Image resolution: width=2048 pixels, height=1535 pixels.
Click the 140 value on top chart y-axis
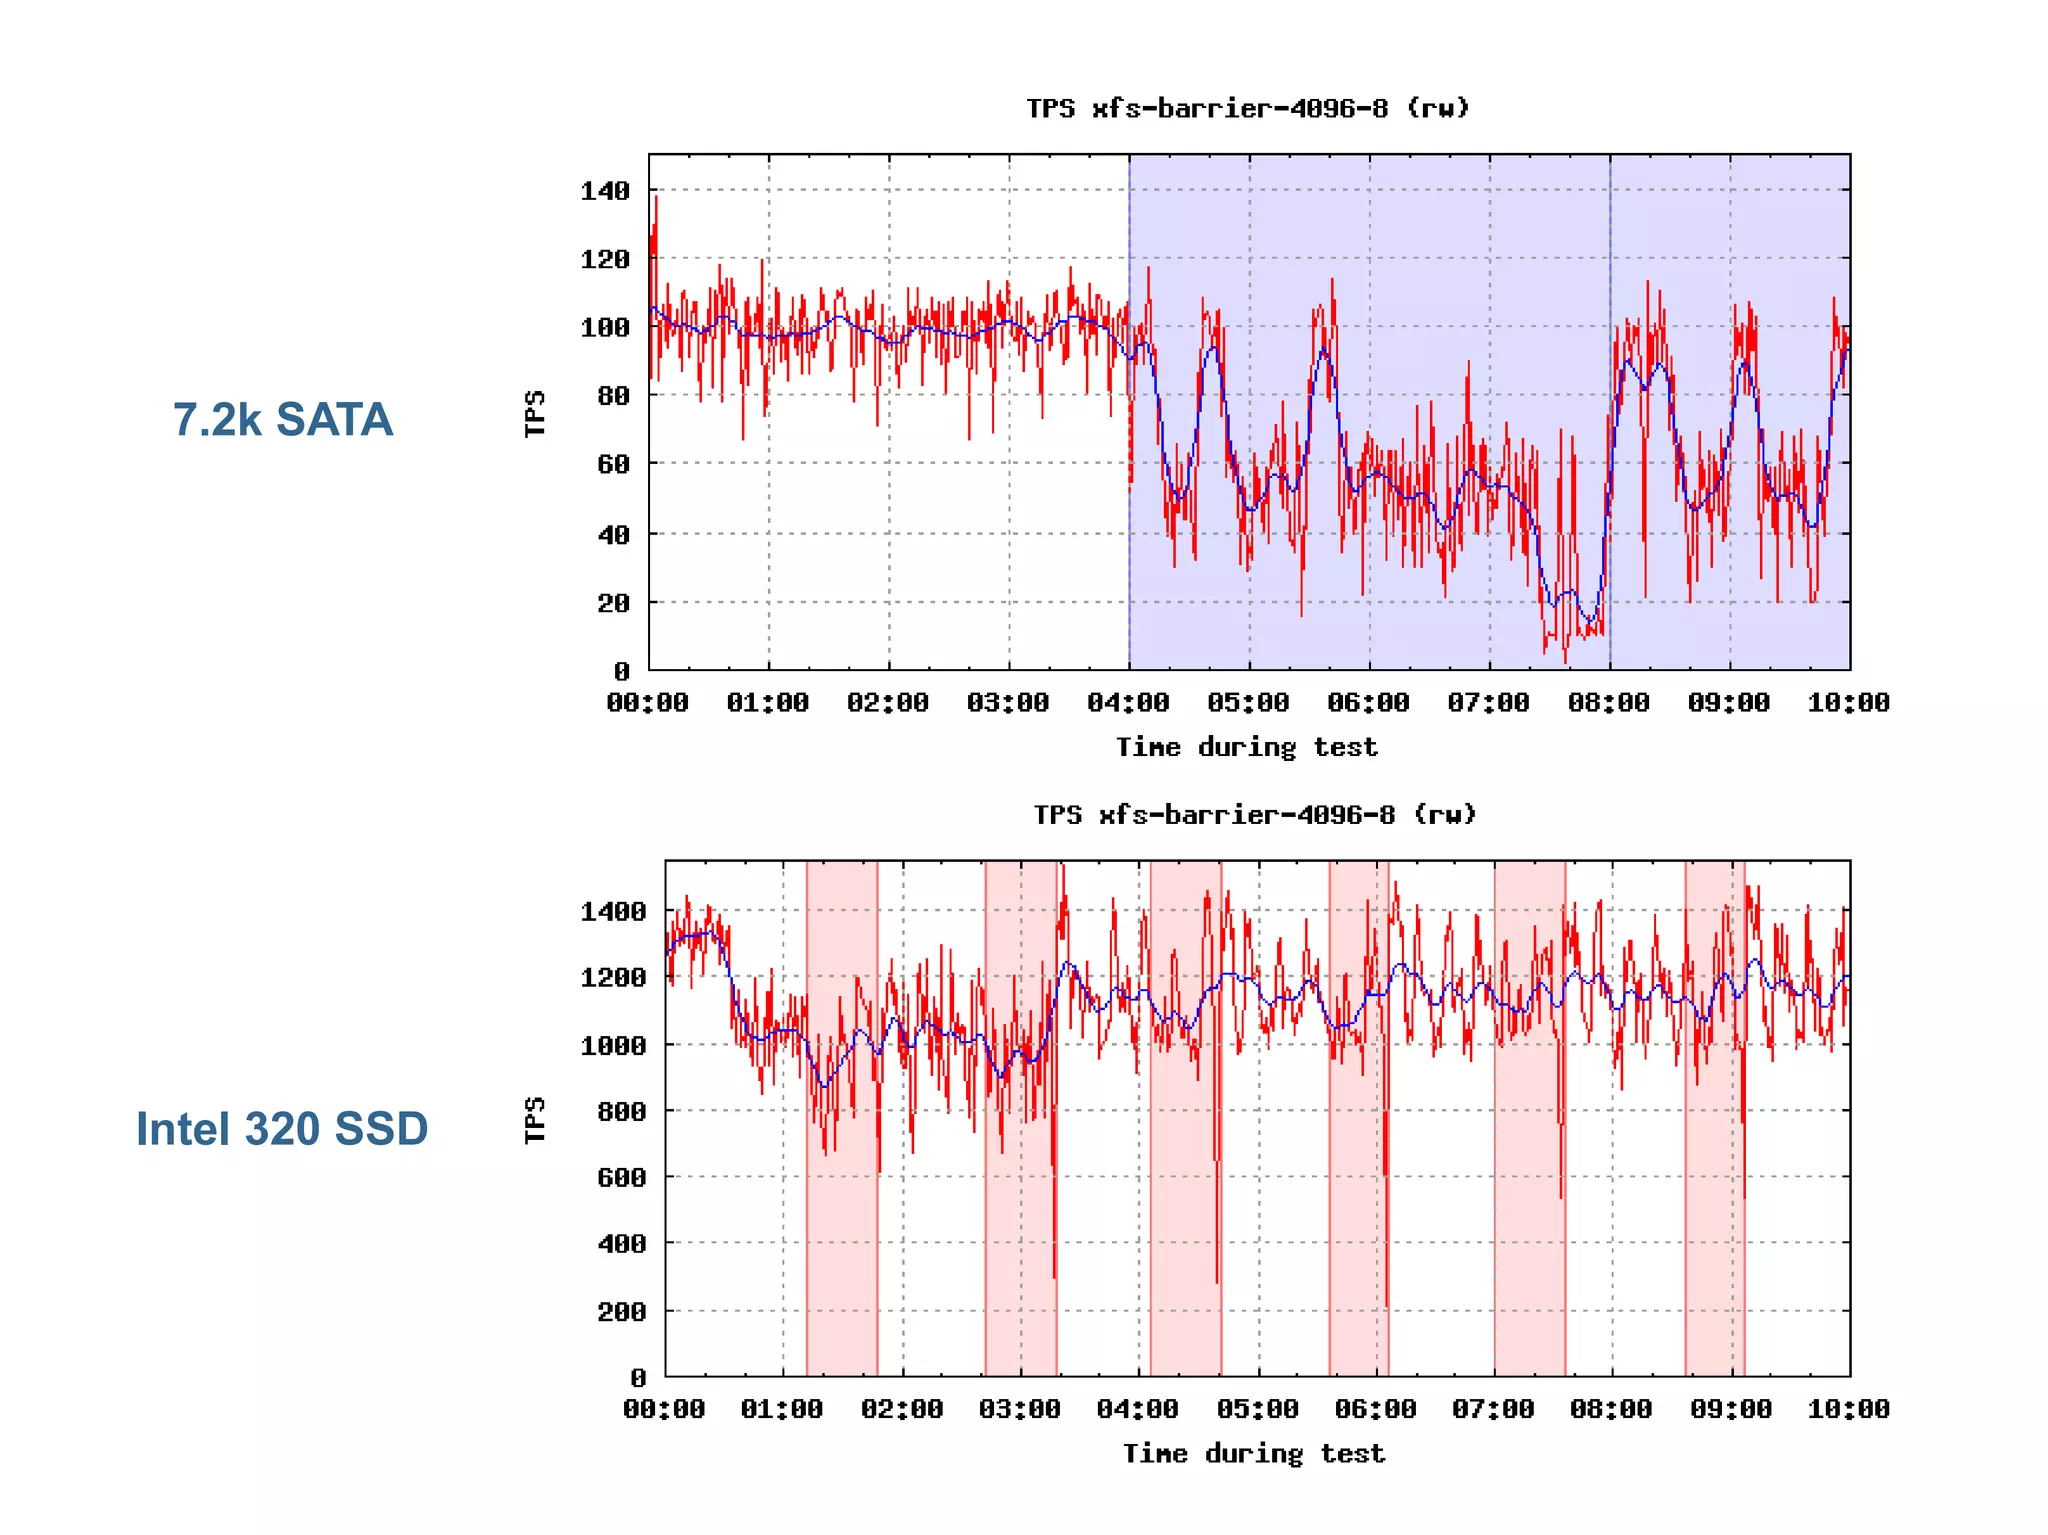tap(605, 190)
